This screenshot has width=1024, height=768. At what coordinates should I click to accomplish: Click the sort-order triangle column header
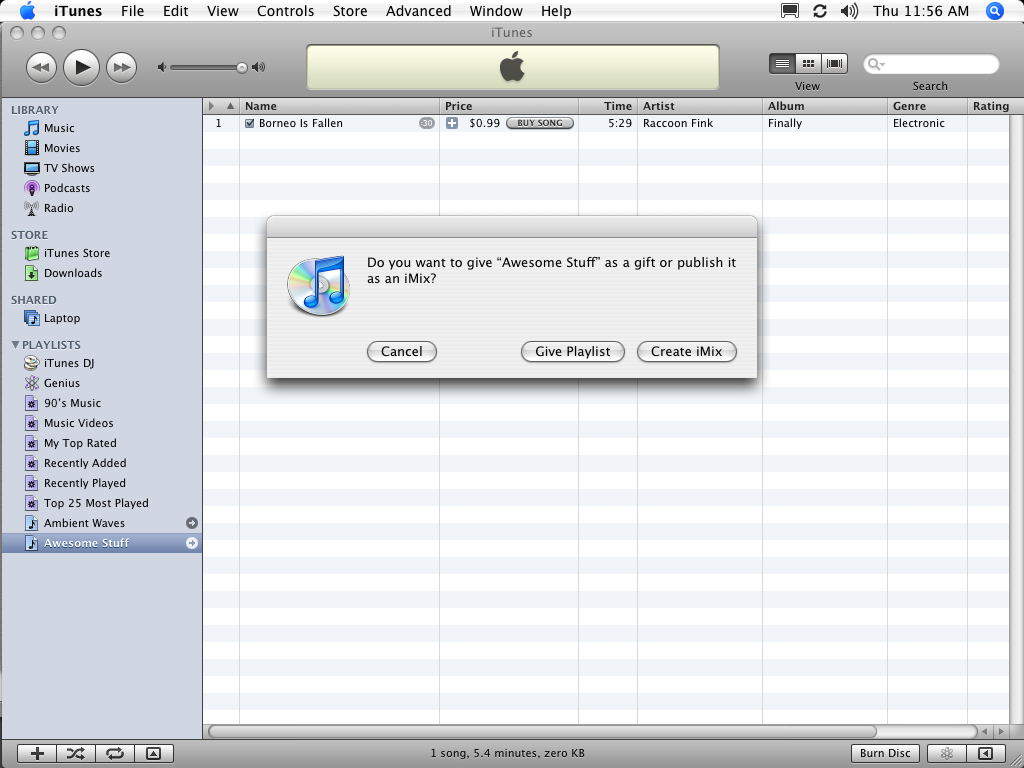pos(230,106)
